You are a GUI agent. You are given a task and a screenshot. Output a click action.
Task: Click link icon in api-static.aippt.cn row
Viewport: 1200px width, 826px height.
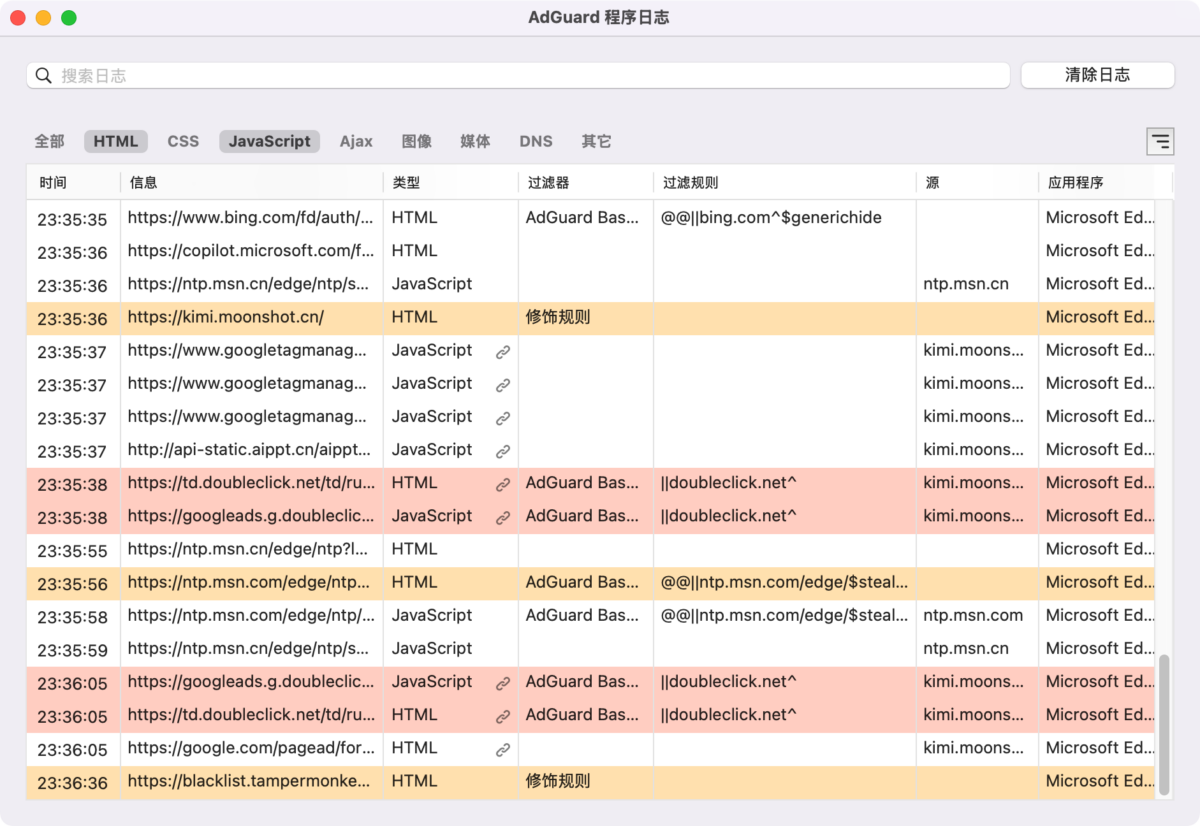point(503,451)
